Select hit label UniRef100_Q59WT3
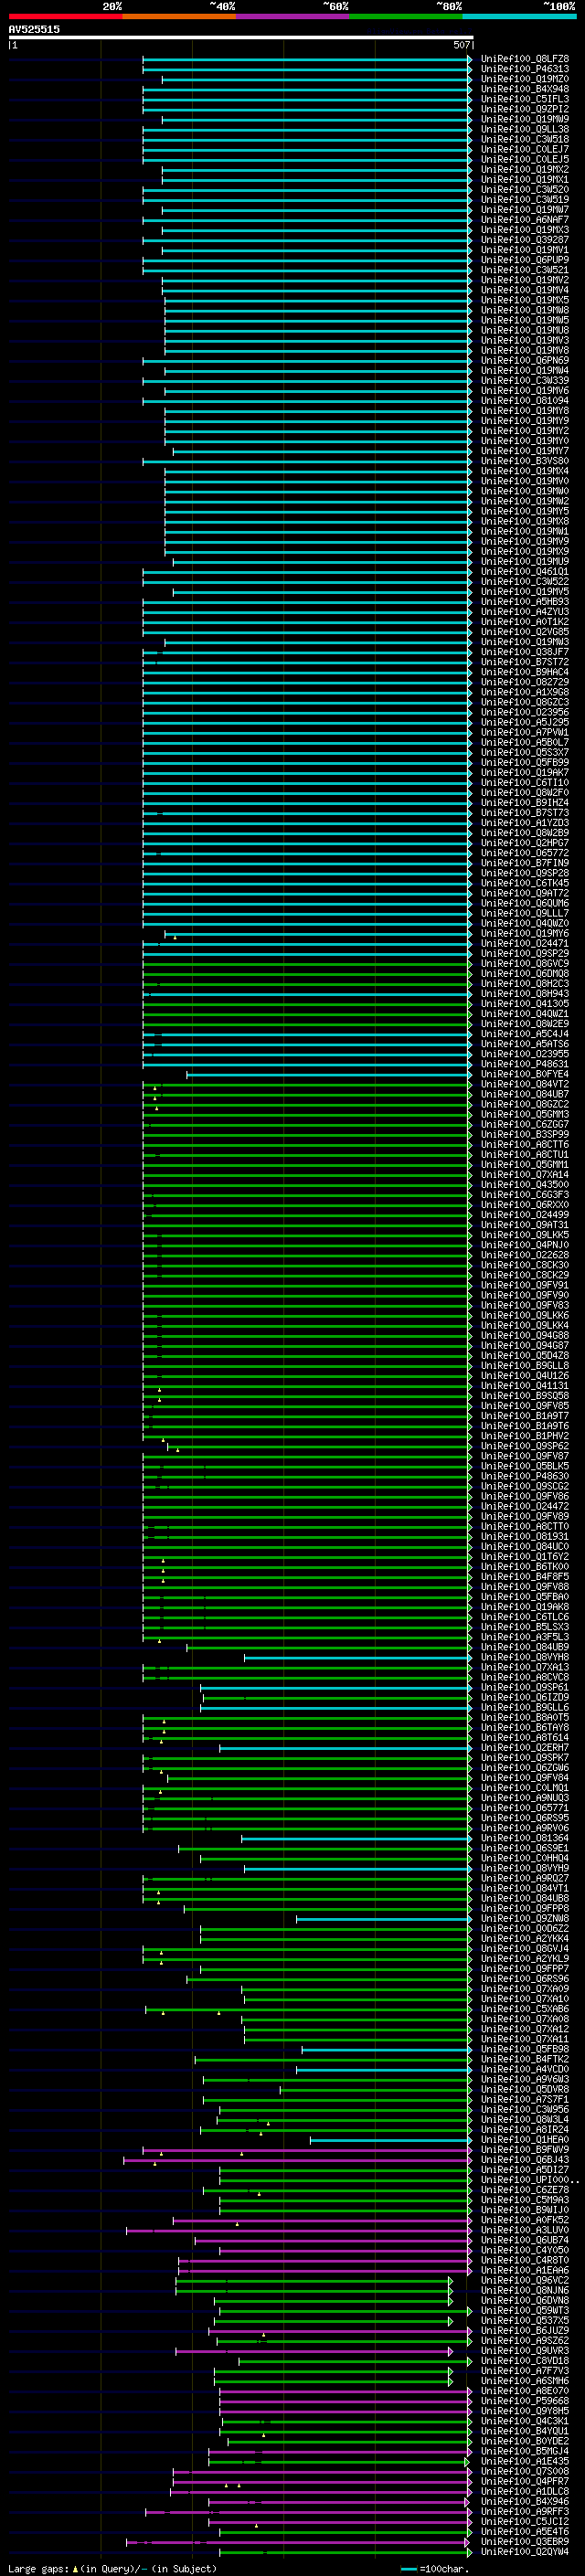Image resolution: width=585 pixels, height=2576 pixels. click(x=525, y=2310)
